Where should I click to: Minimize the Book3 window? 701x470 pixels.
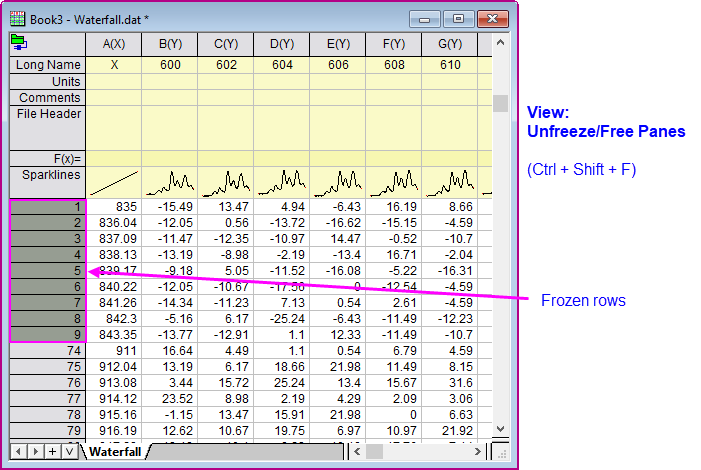click(x=425, y=19)
